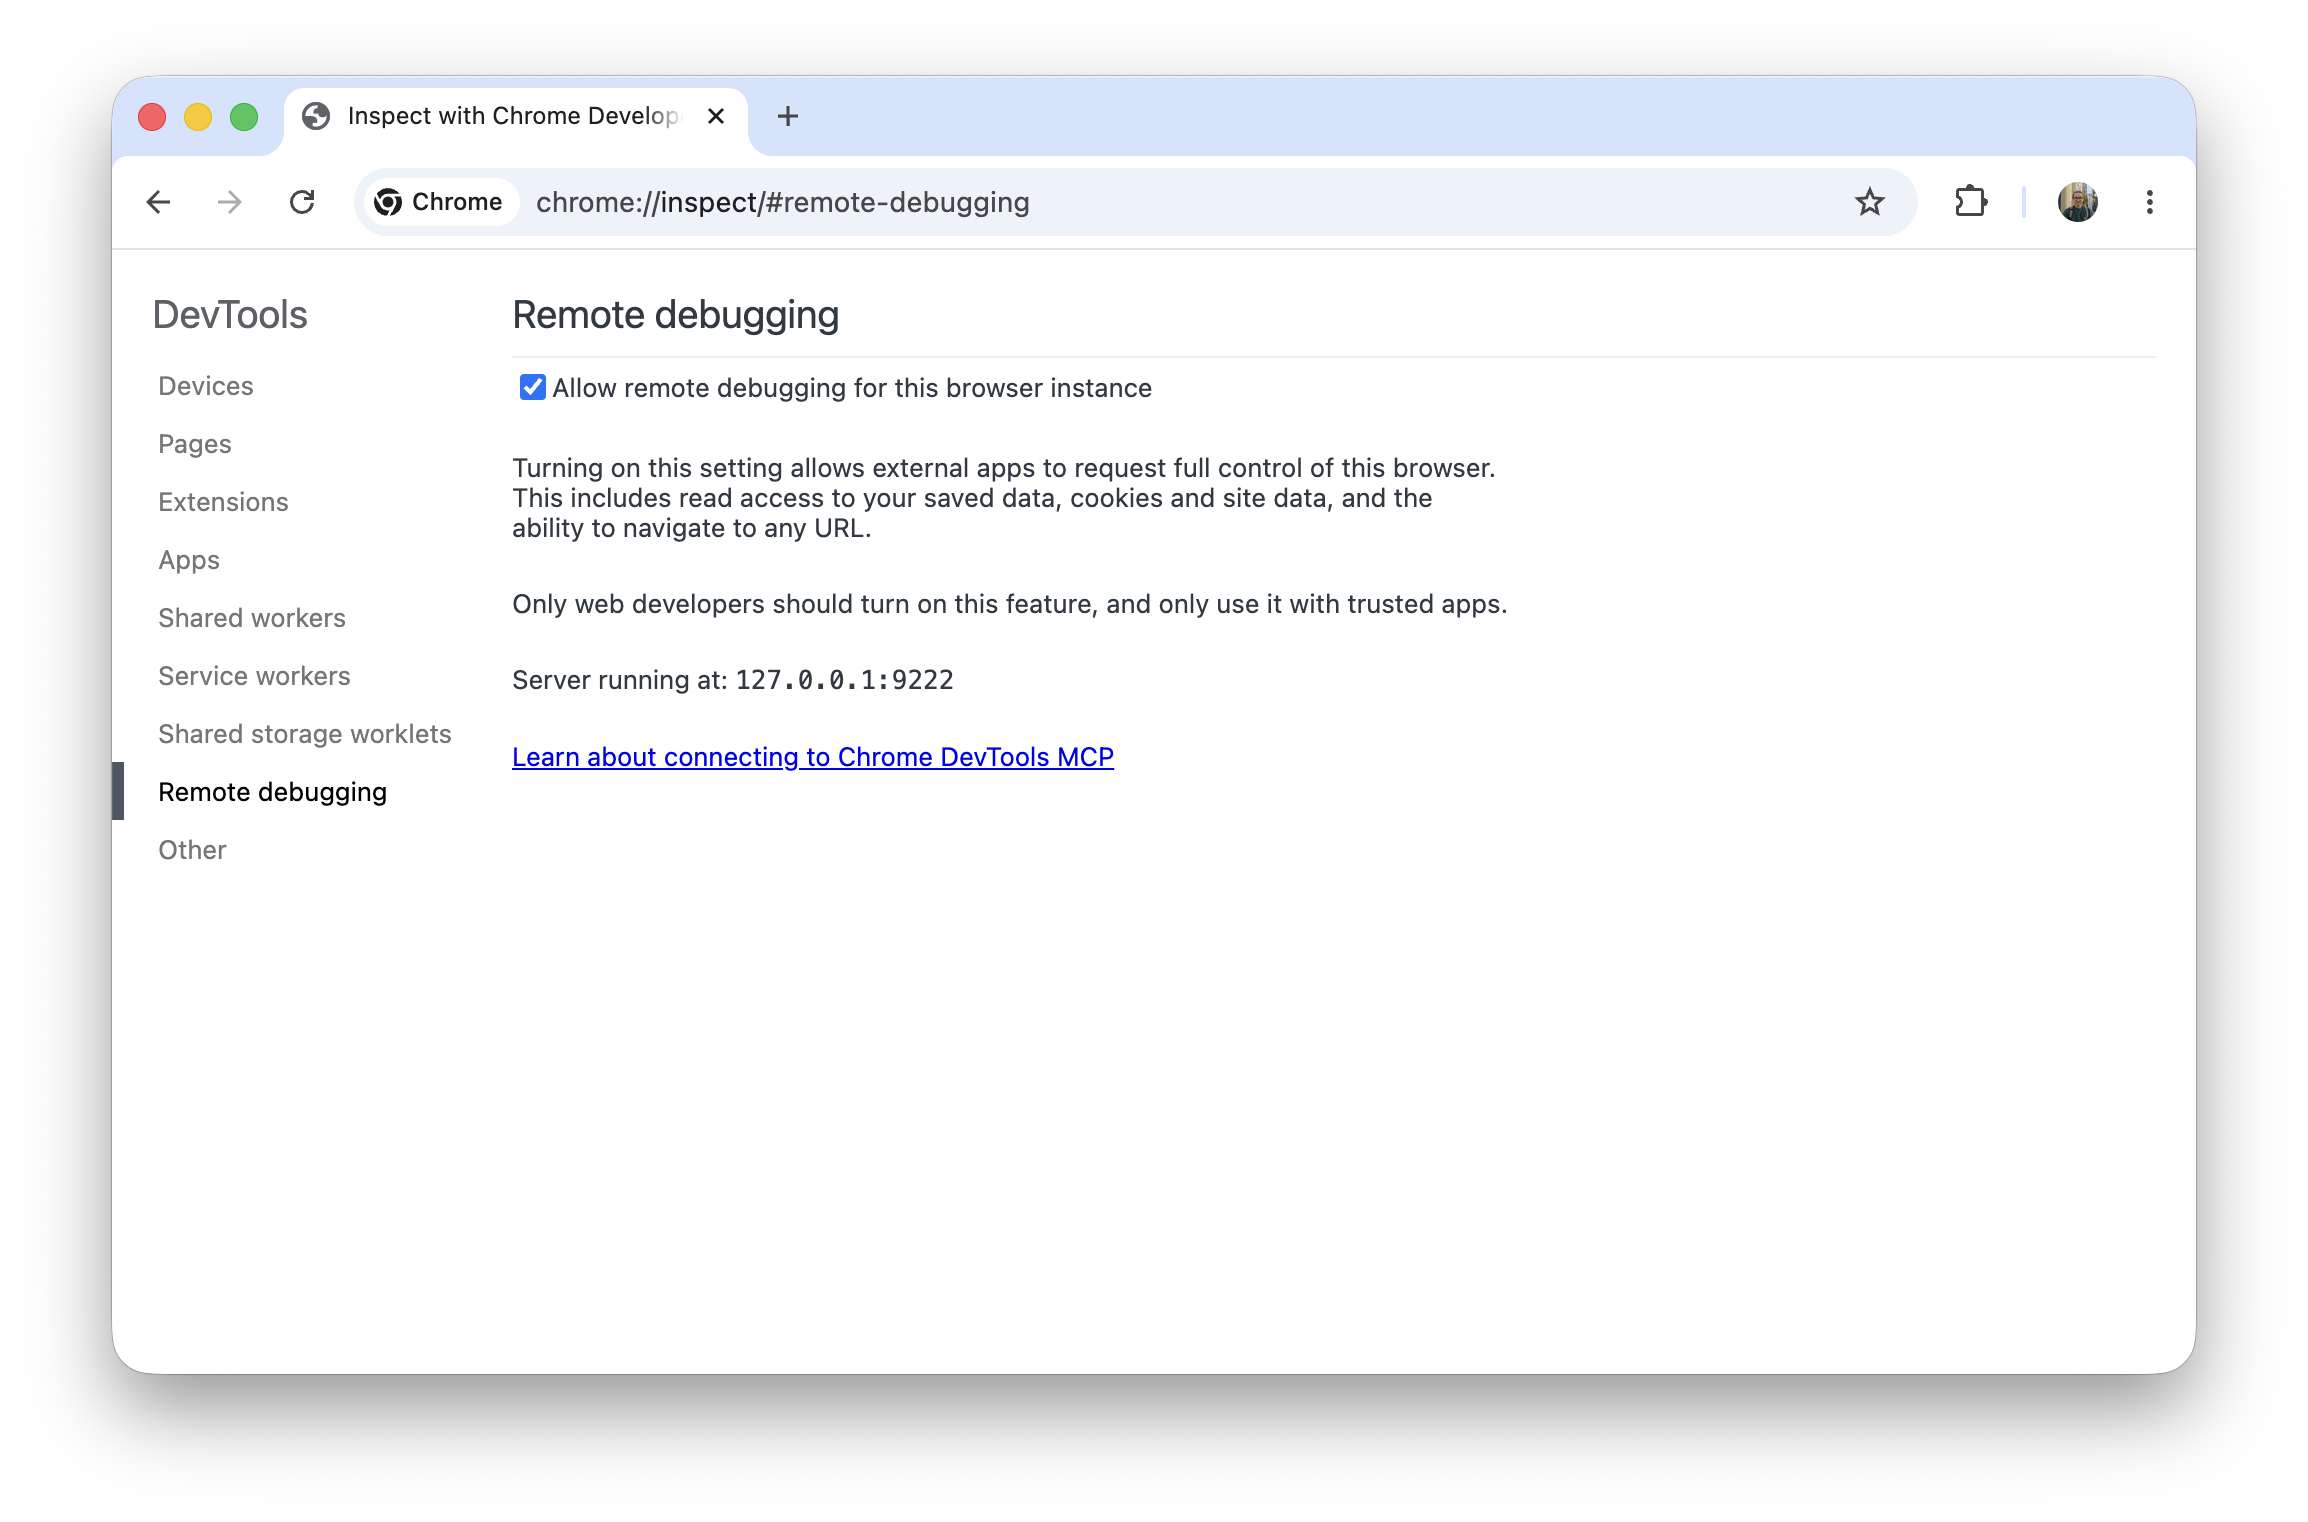Viewport: 2308px width, 1522px height.
Task: Open the Extensions section
Action: pyautogui.click(x=223, y=502)
